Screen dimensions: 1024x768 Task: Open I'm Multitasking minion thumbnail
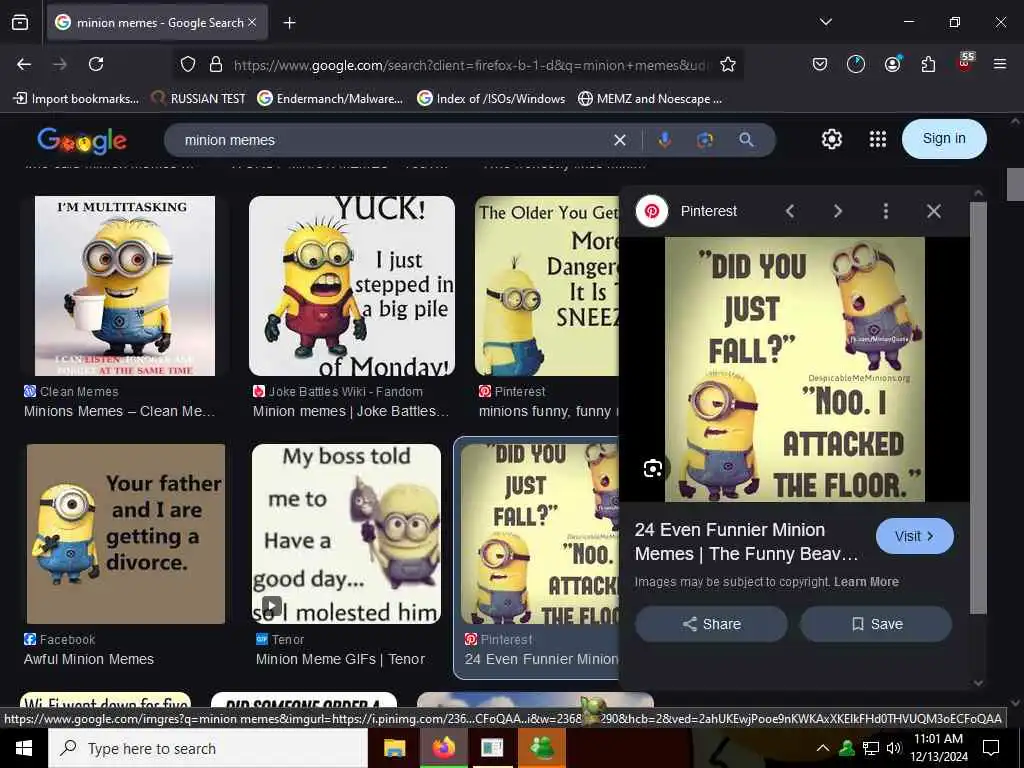tap(125, 285)
